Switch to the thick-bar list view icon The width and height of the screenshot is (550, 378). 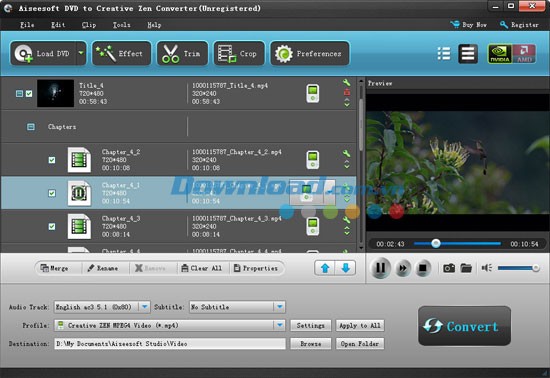[468, 54]
